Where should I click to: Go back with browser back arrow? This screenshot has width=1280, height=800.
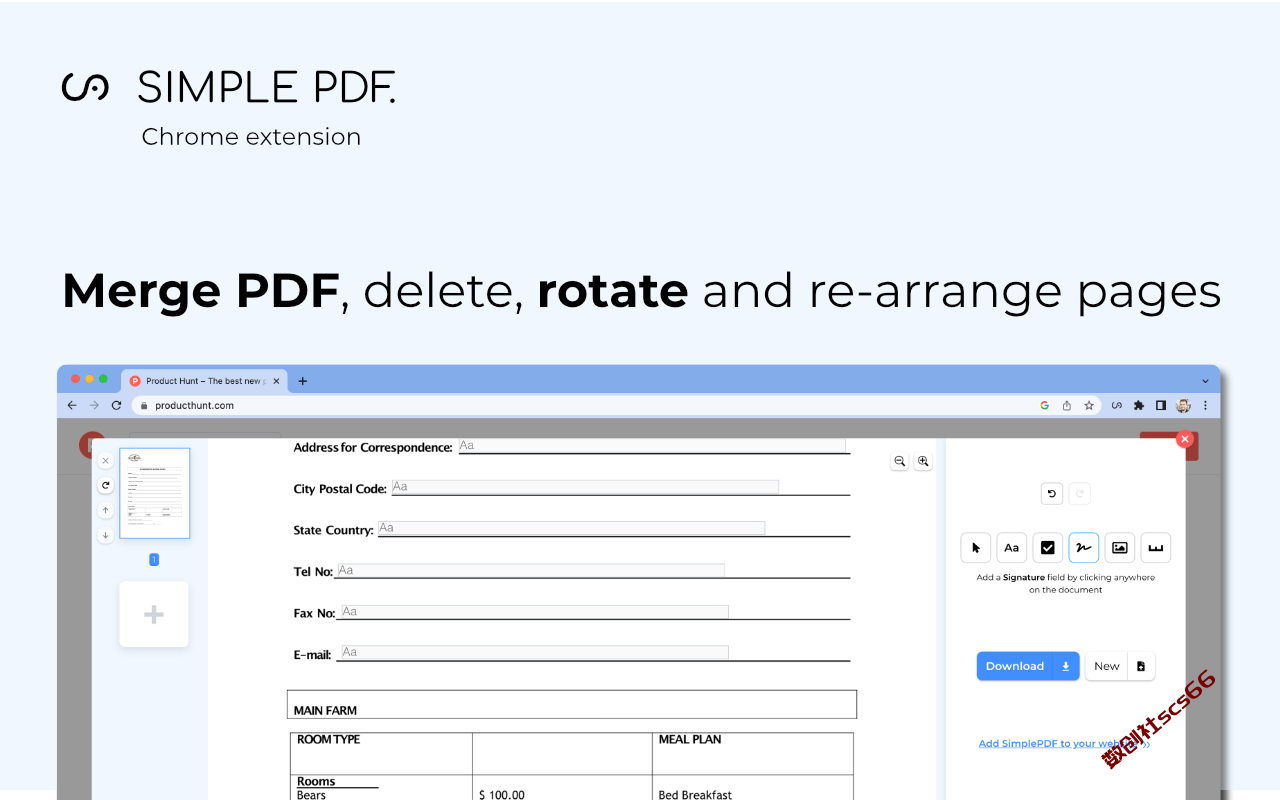72,405
